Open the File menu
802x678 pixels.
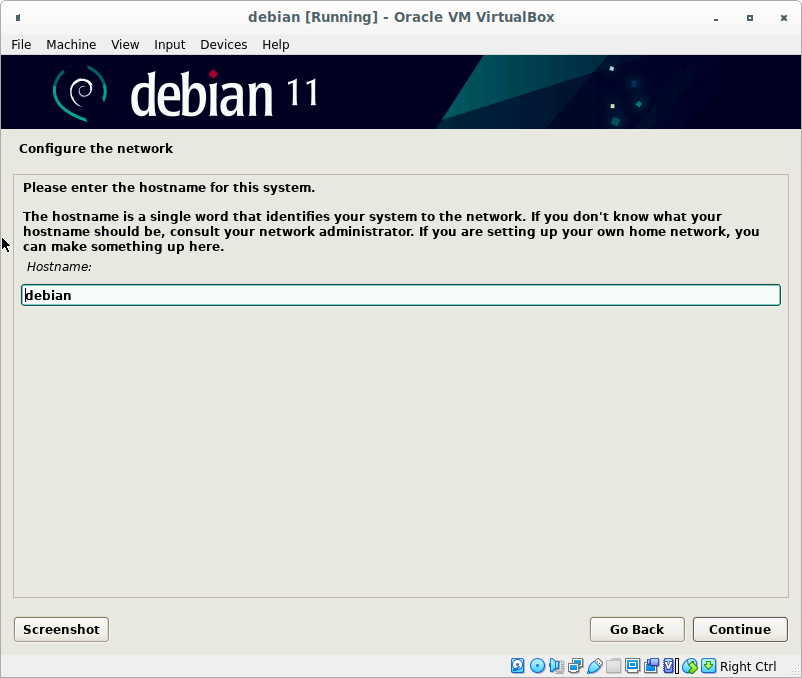[21, 44]
